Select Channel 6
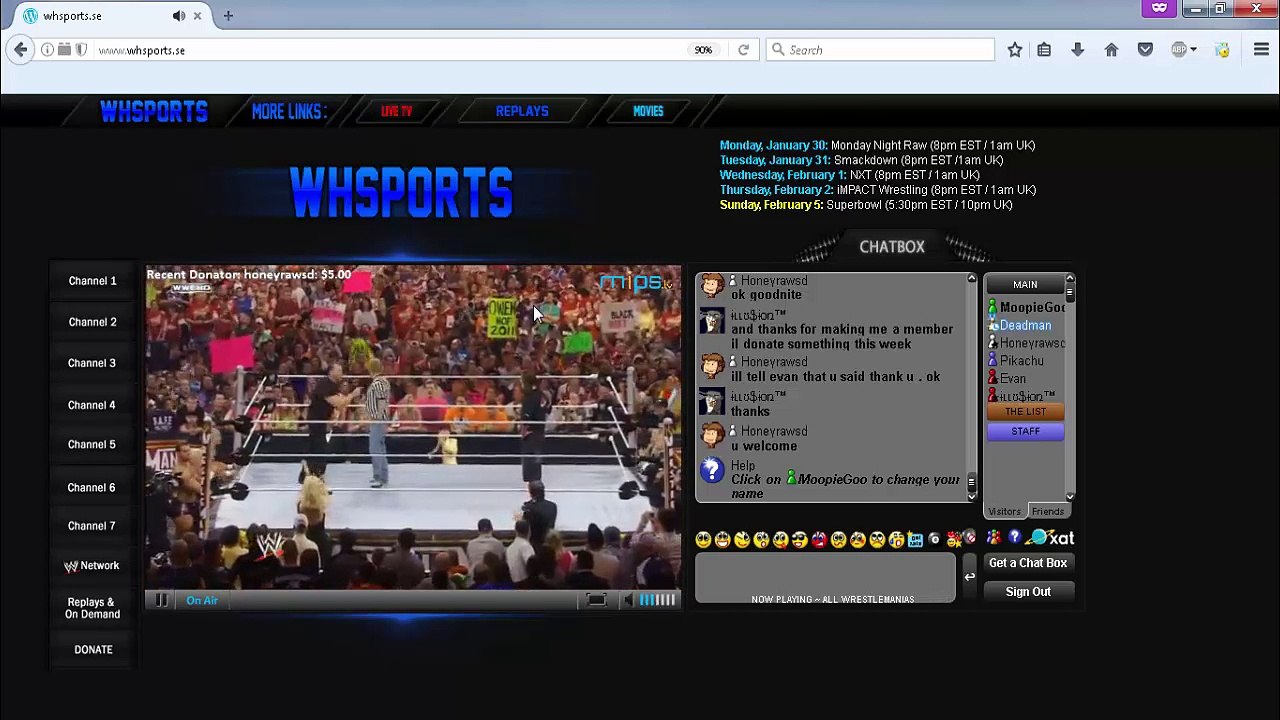The width and height of the screenshot is (1280, 720). 92,487
